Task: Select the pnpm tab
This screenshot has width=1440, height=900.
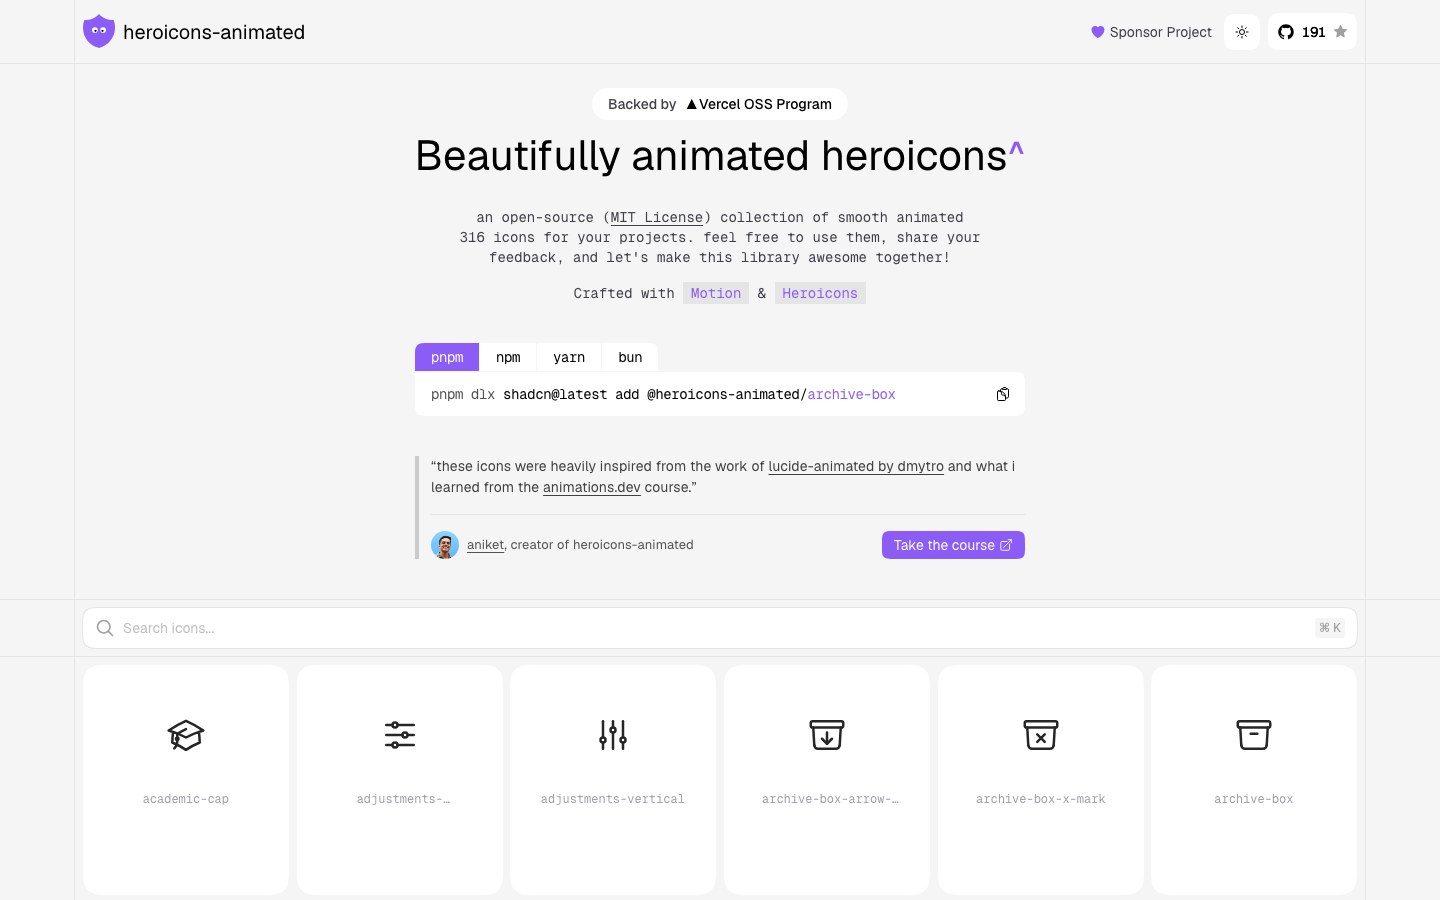Action: (x=447, y=357)
